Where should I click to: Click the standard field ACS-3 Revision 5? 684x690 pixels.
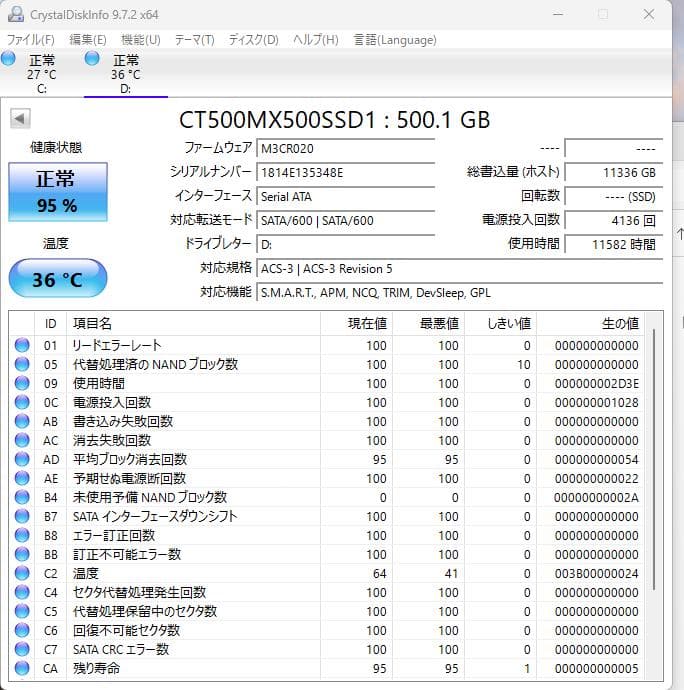(x=460, y=268)
